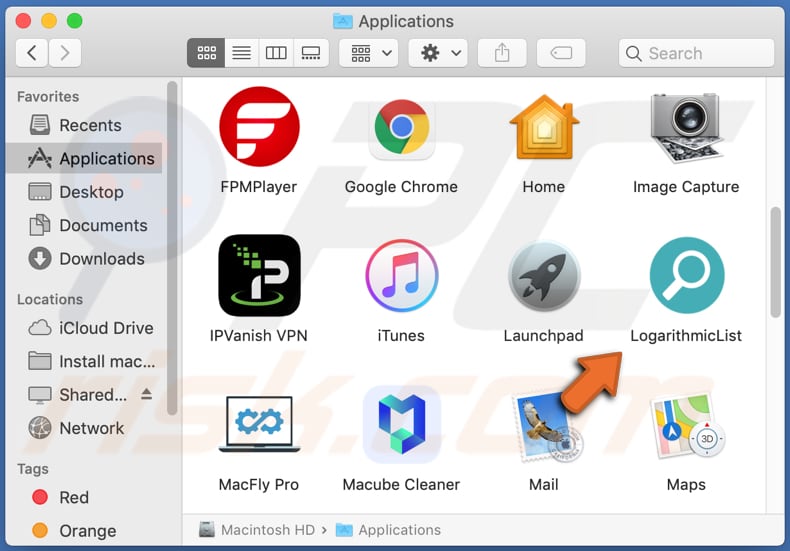Select Applications in the sidebar
Screen dimensions: 790x551
pos(84,158)
